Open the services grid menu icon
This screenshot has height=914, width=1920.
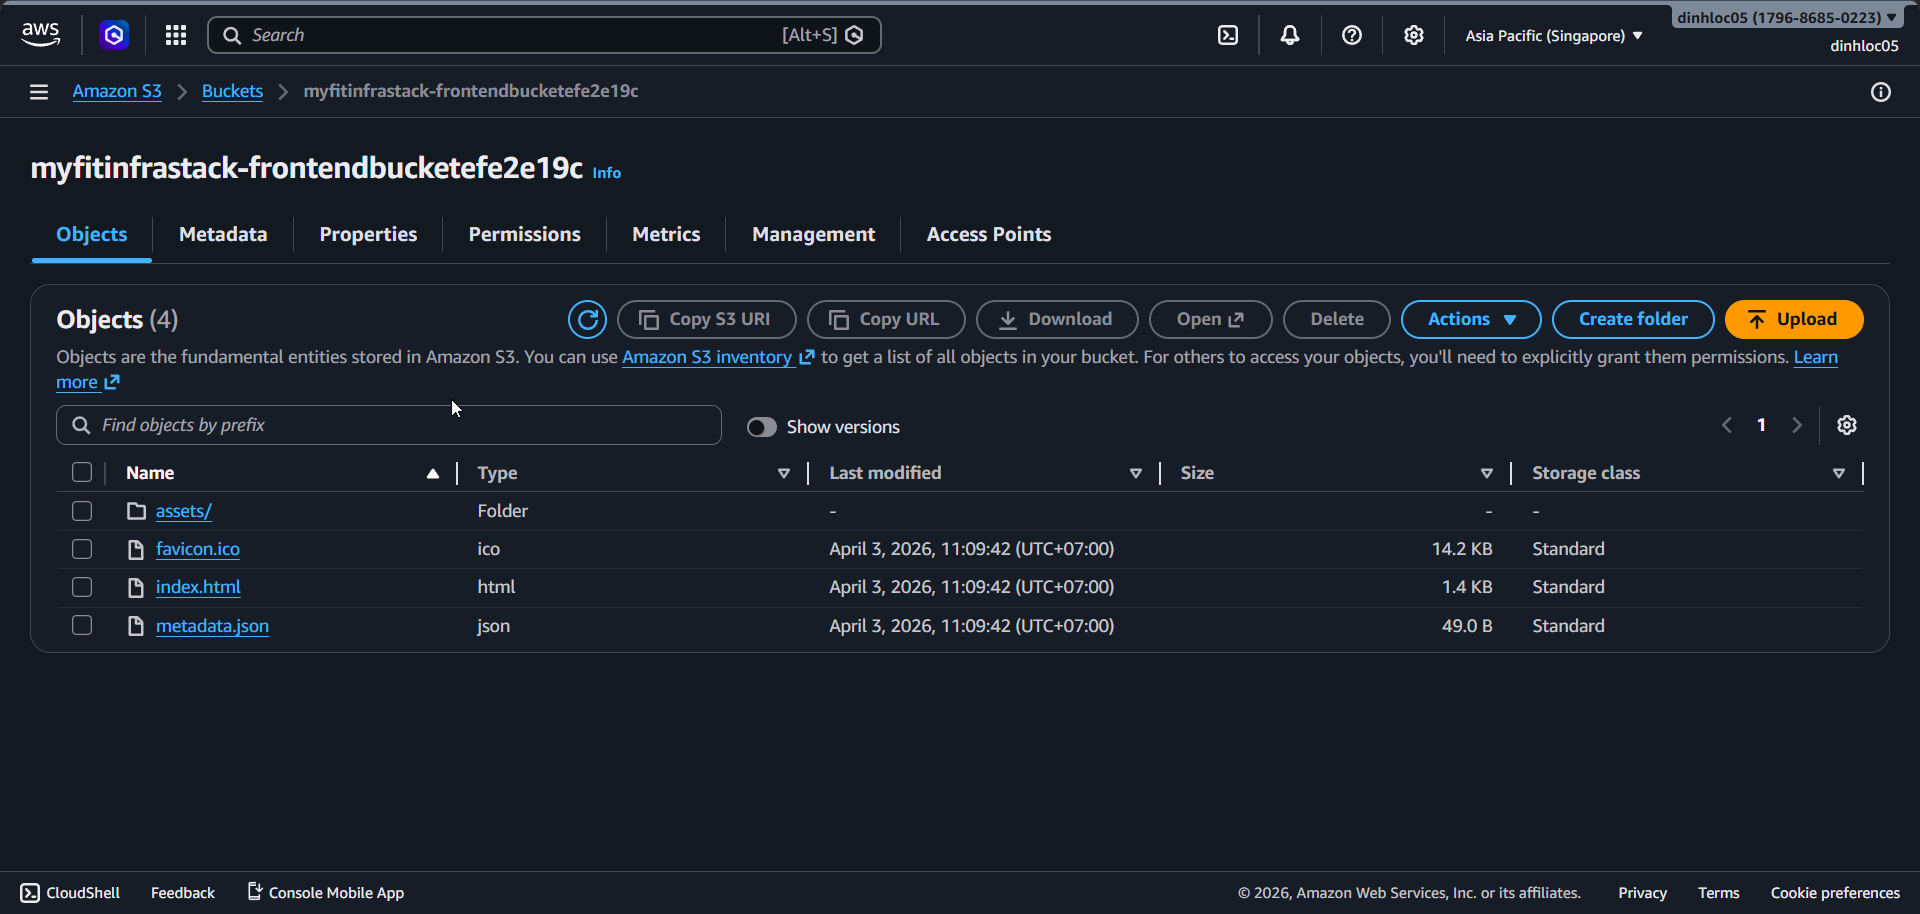(176, 35)
